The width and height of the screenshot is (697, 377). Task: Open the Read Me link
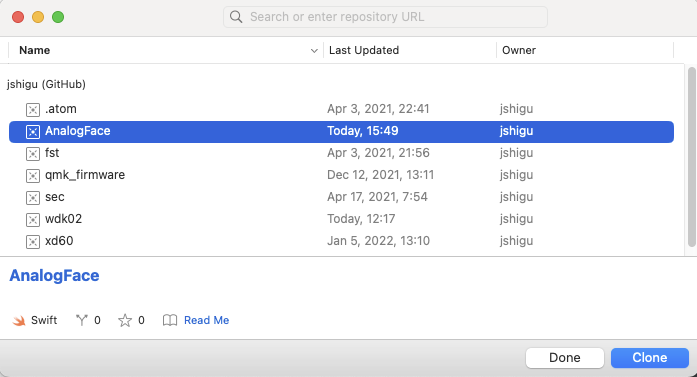[x=207, y=320]
